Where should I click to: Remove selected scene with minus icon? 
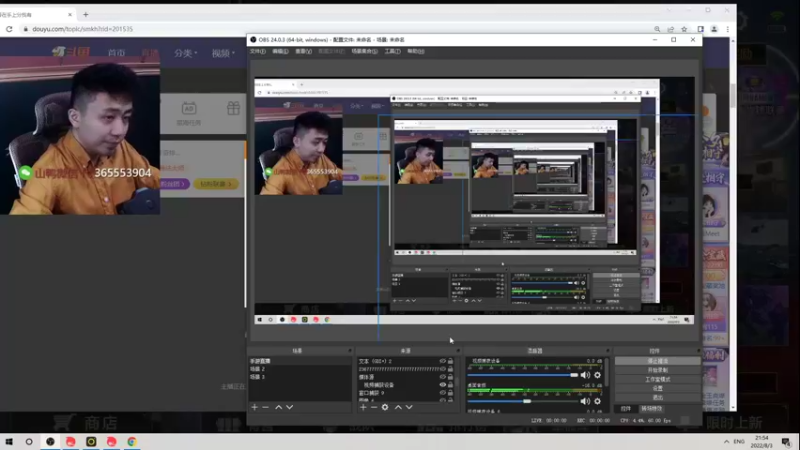coord(265,407)
